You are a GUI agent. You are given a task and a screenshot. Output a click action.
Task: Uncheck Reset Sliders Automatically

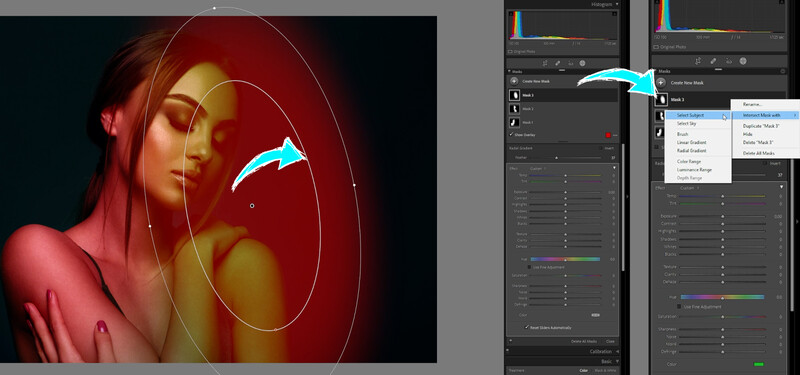pos(527,328)
